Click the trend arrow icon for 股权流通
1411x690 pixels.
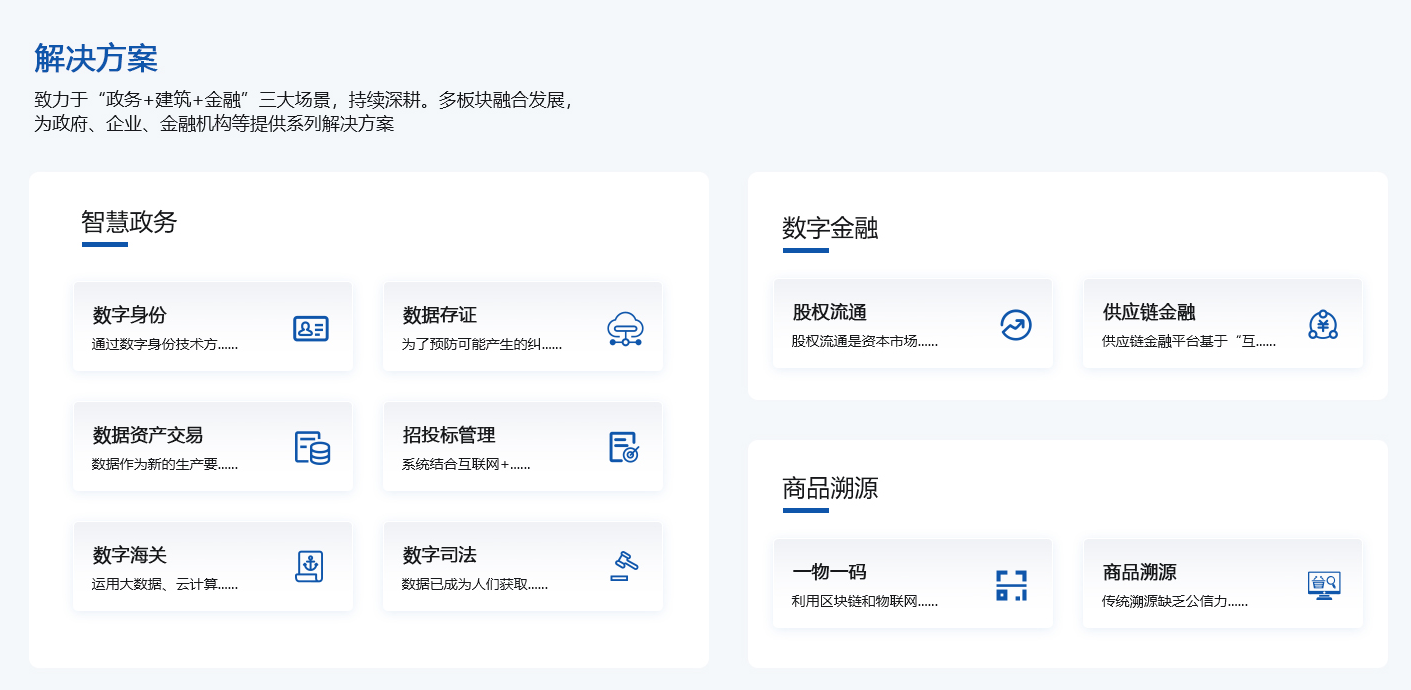coord(1015,325)
